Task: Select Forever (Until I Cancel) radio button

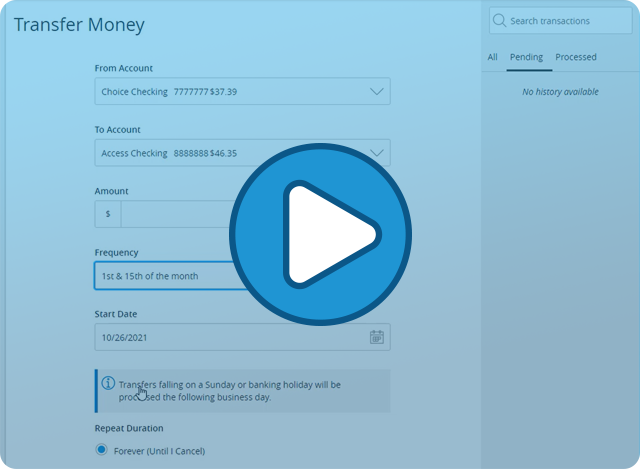Action: point(101,449)
